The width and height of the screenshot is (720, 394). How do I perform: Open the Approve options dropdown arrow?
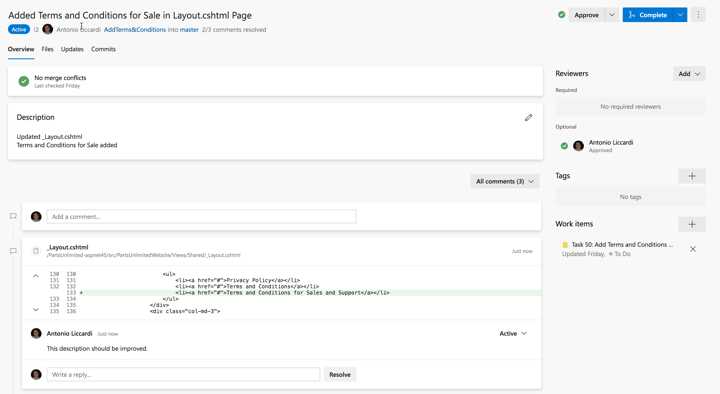(612, 15)
